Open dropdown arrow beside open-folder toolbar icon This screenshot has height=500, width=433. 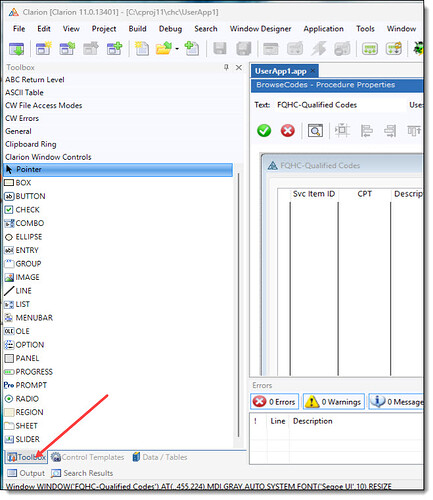pos(177,49)
